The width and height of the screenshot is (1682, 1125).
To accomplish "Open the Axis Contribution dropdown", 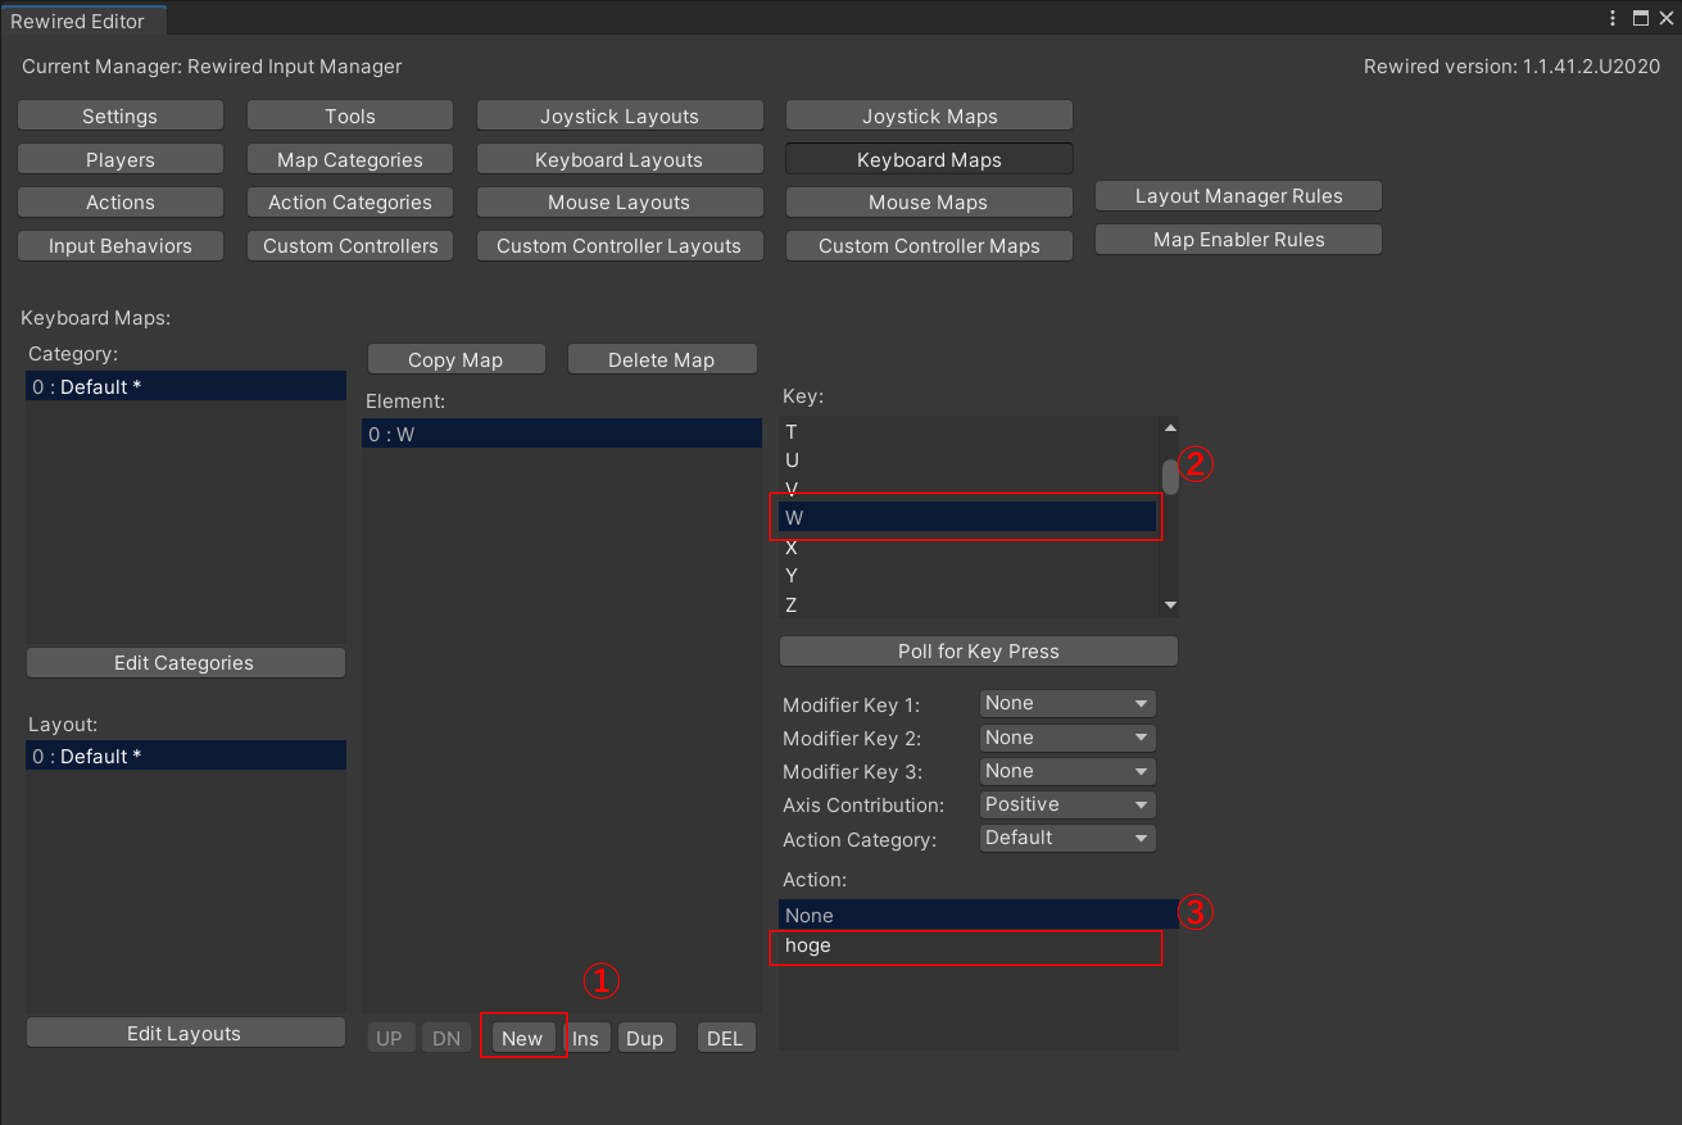I will click(x=1066, y=804).
